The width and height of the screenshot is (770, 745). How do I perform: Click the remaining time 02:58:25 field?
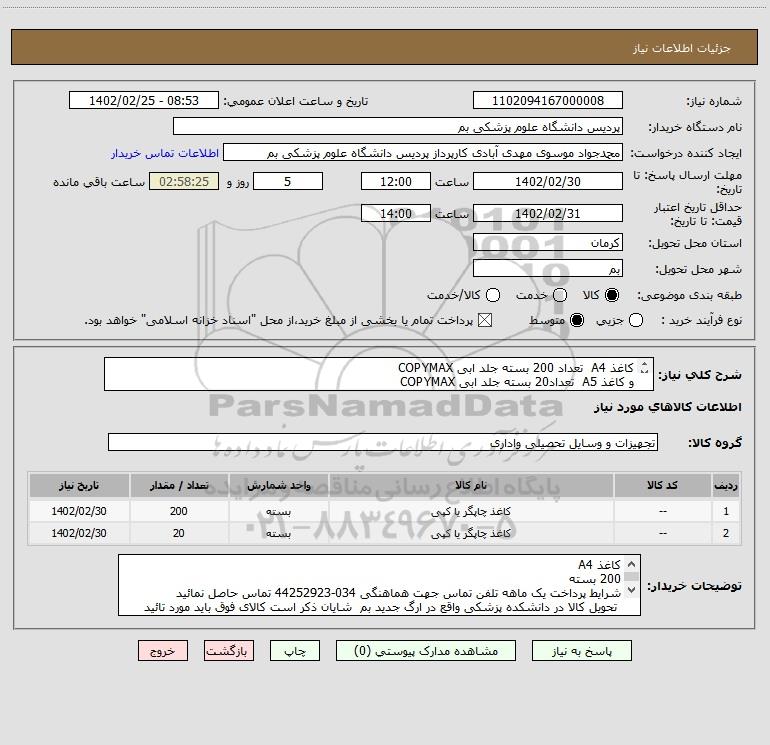184,181
